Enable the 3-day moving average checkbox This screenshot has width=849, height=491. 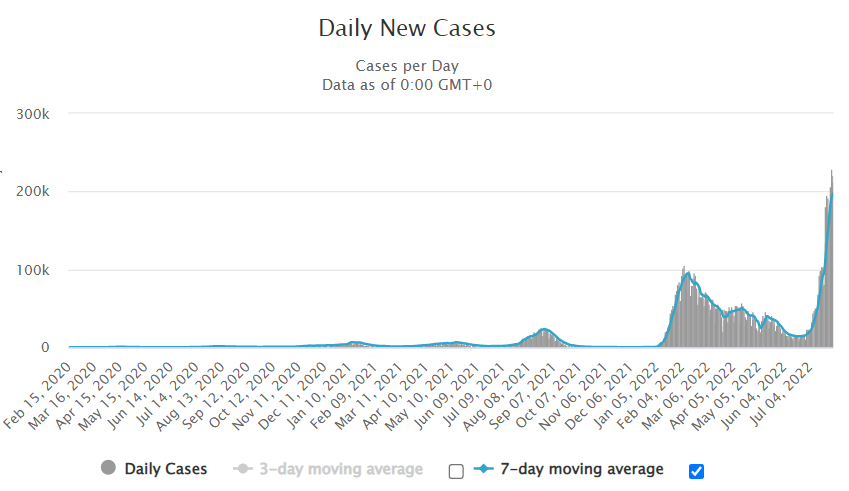[x=456, y=471]
